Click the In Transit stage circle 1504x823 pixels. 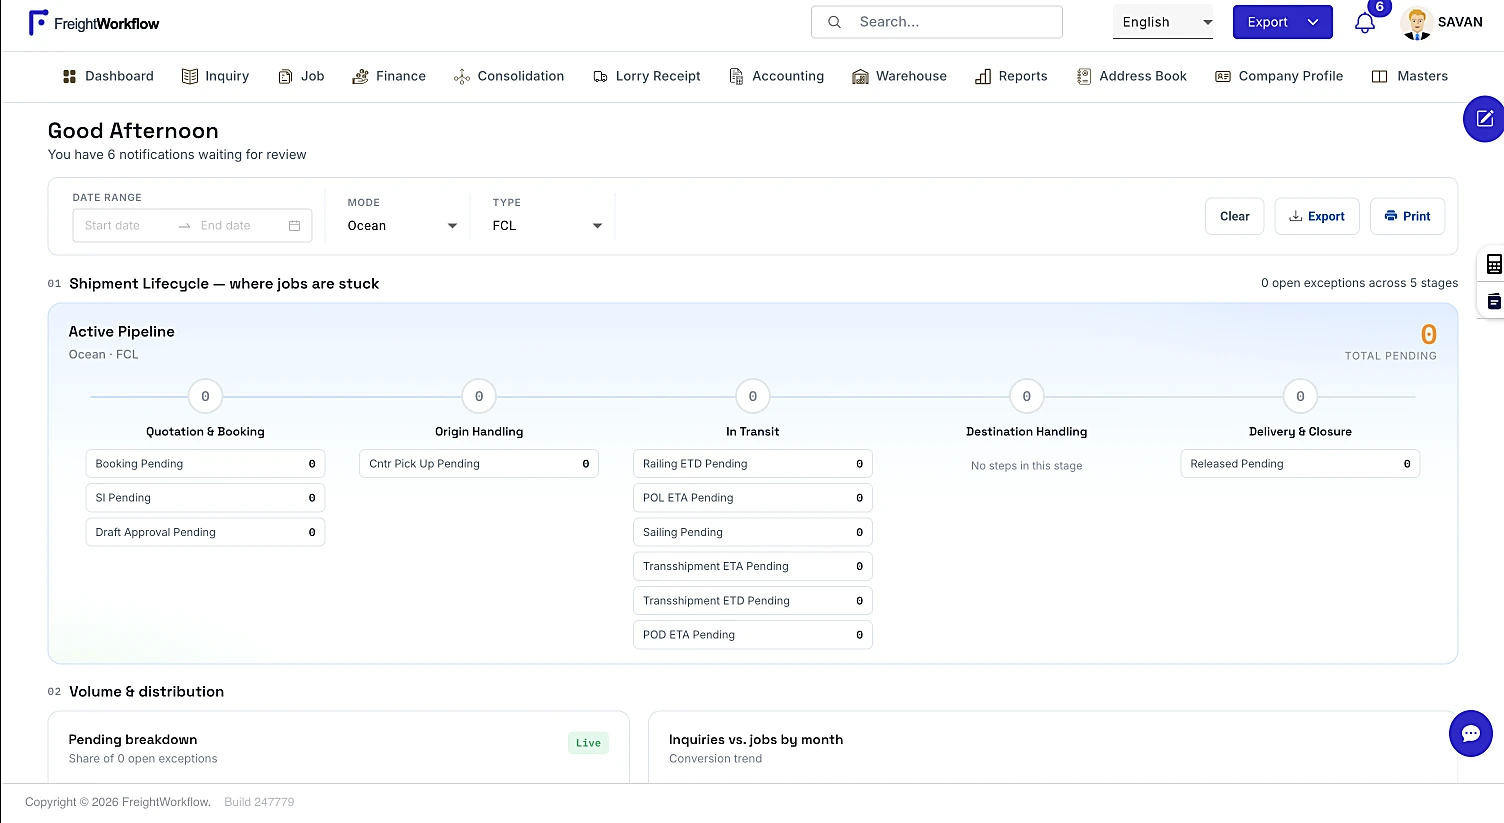[753, 397]
